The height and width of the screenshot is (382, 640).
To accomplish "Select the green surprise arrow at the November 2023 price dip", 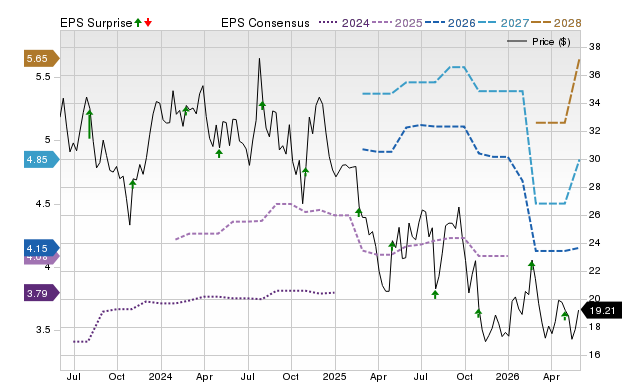I will (x=133, y=184).
